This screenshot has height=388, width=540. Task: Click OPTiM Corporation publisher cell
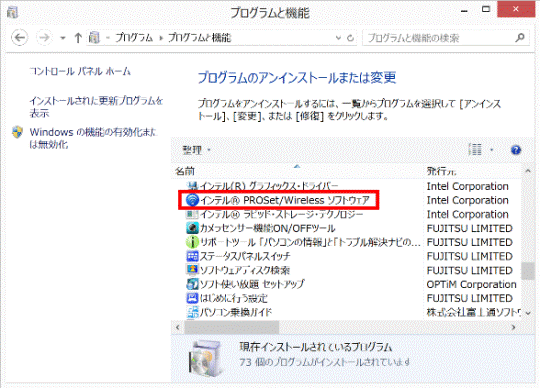click(471, 284)
